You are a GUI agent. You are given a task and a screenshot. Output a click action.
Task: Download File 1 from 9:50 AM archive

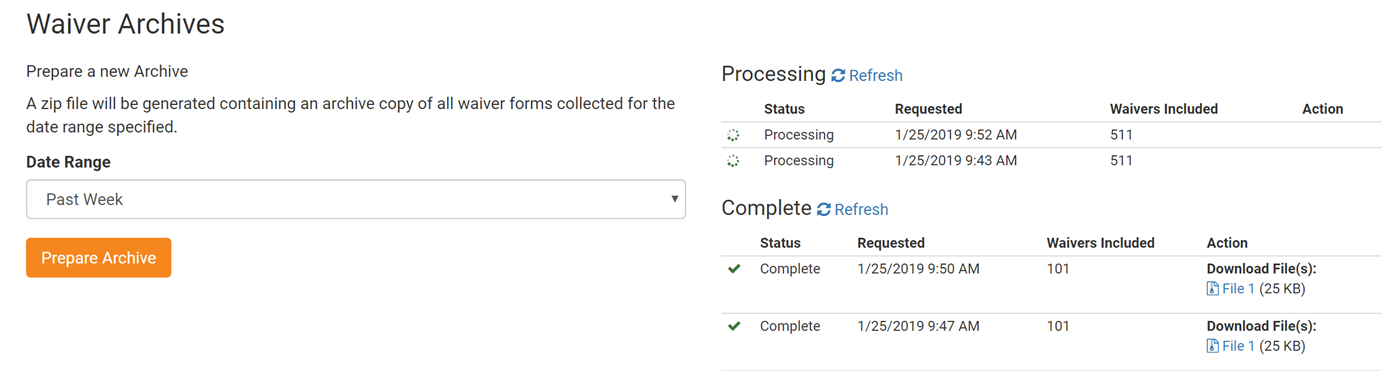(x=1238, y=289)
